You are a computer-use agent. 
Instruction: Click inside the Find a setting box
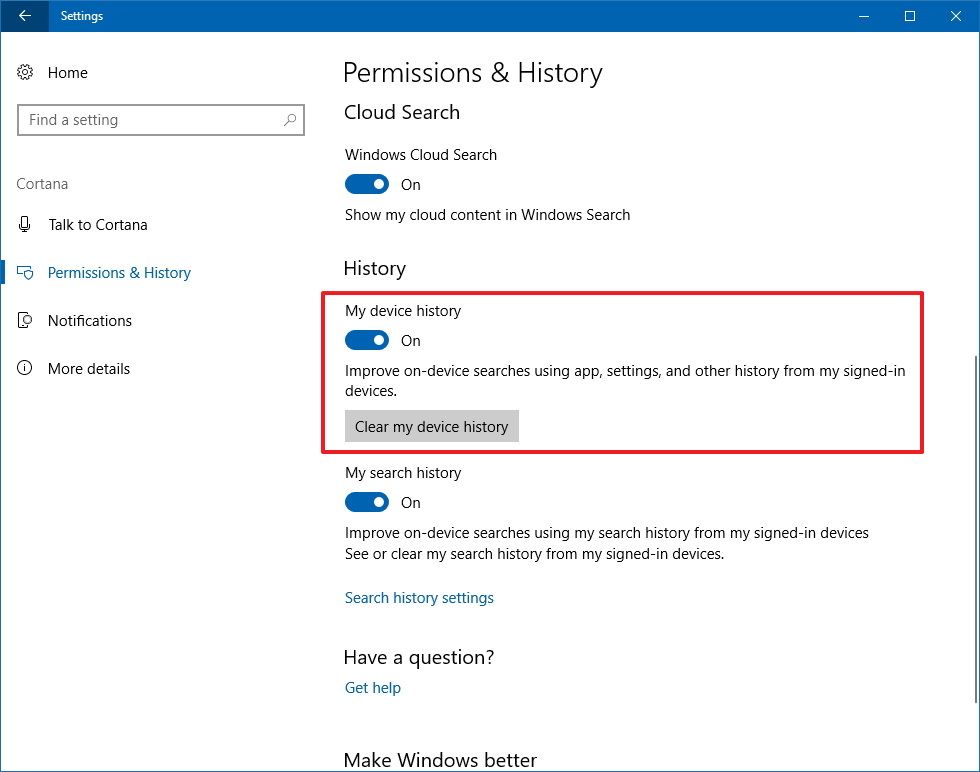tap(150, 119)
